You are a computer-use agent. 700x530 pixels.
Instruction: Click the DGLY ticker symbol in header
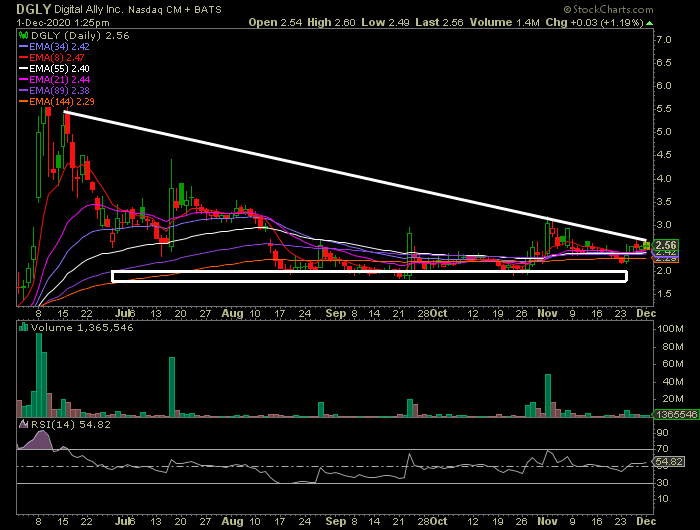click(34, 9)
